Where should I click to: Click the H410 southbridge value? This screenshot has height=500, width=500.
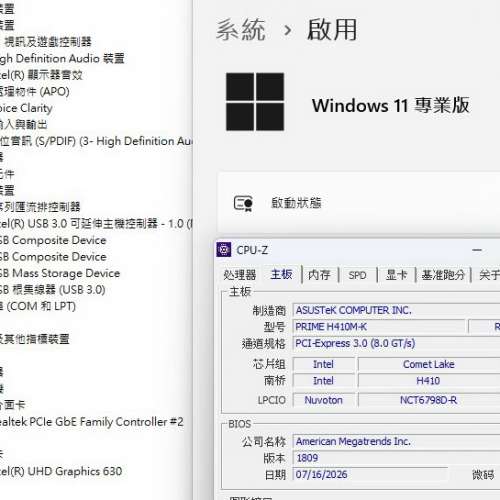(x=429, y=381)
